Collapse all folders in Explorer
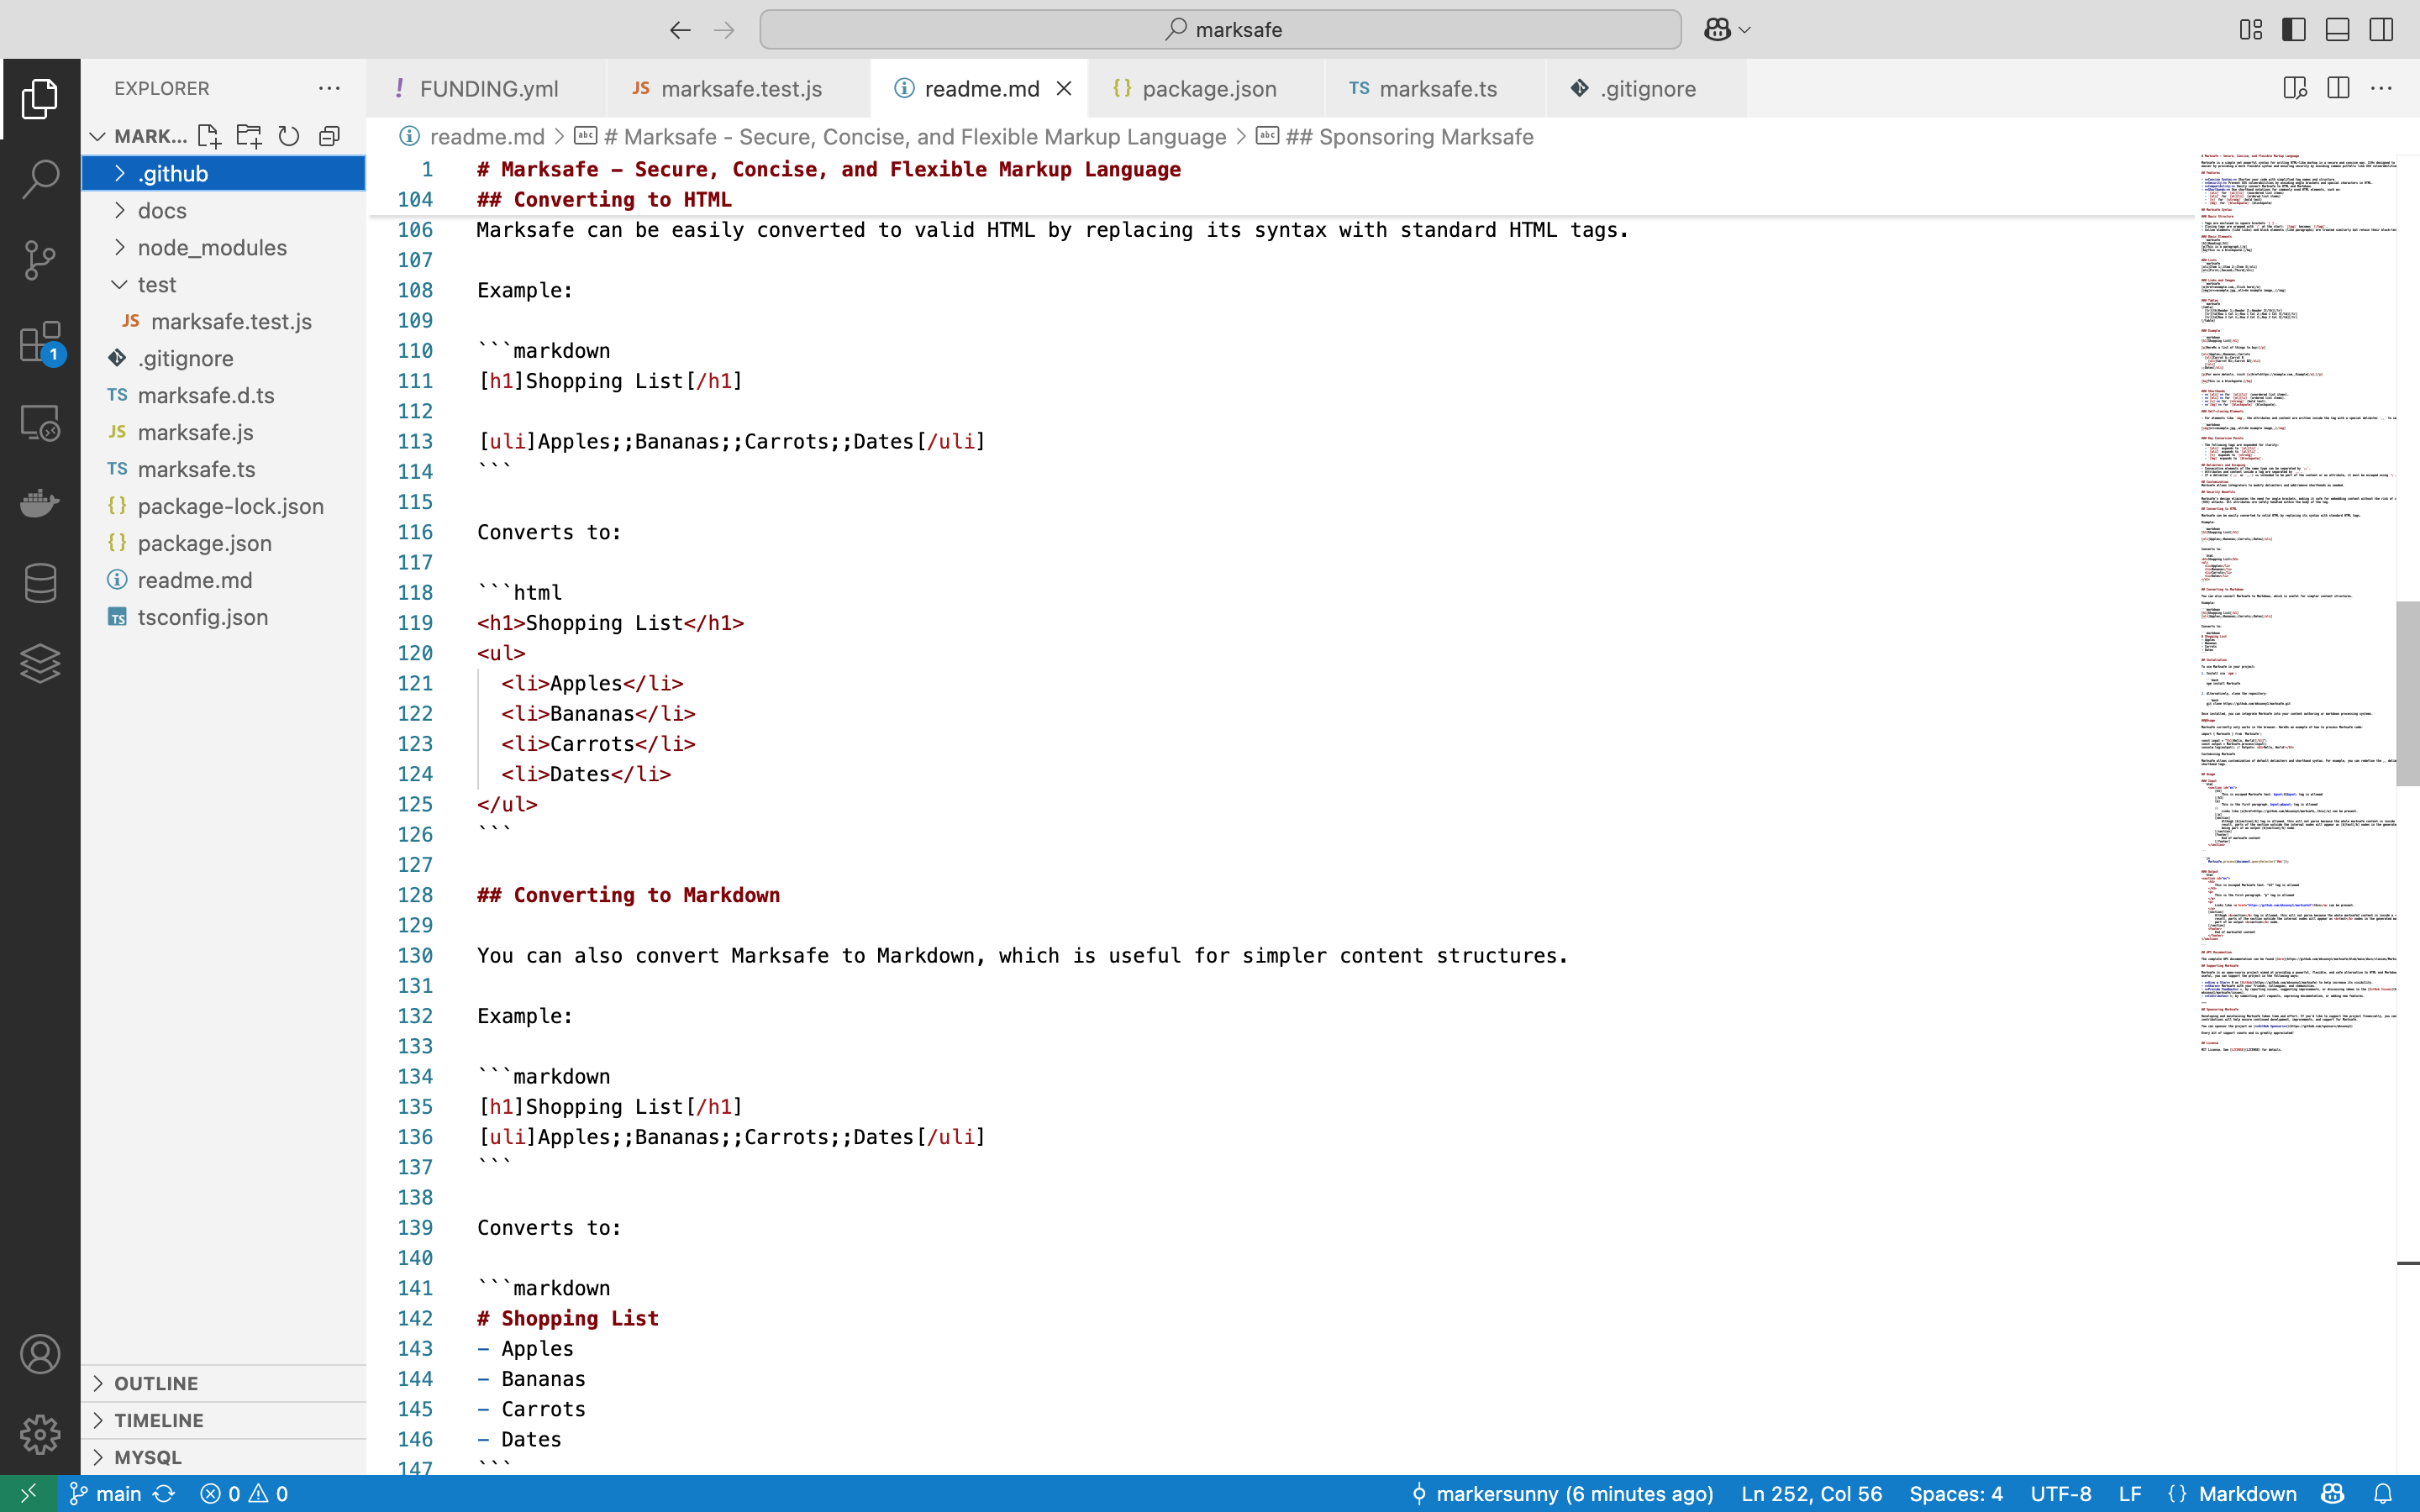Viewport: 2420px width, 1512px height. [x=329, y=136]
